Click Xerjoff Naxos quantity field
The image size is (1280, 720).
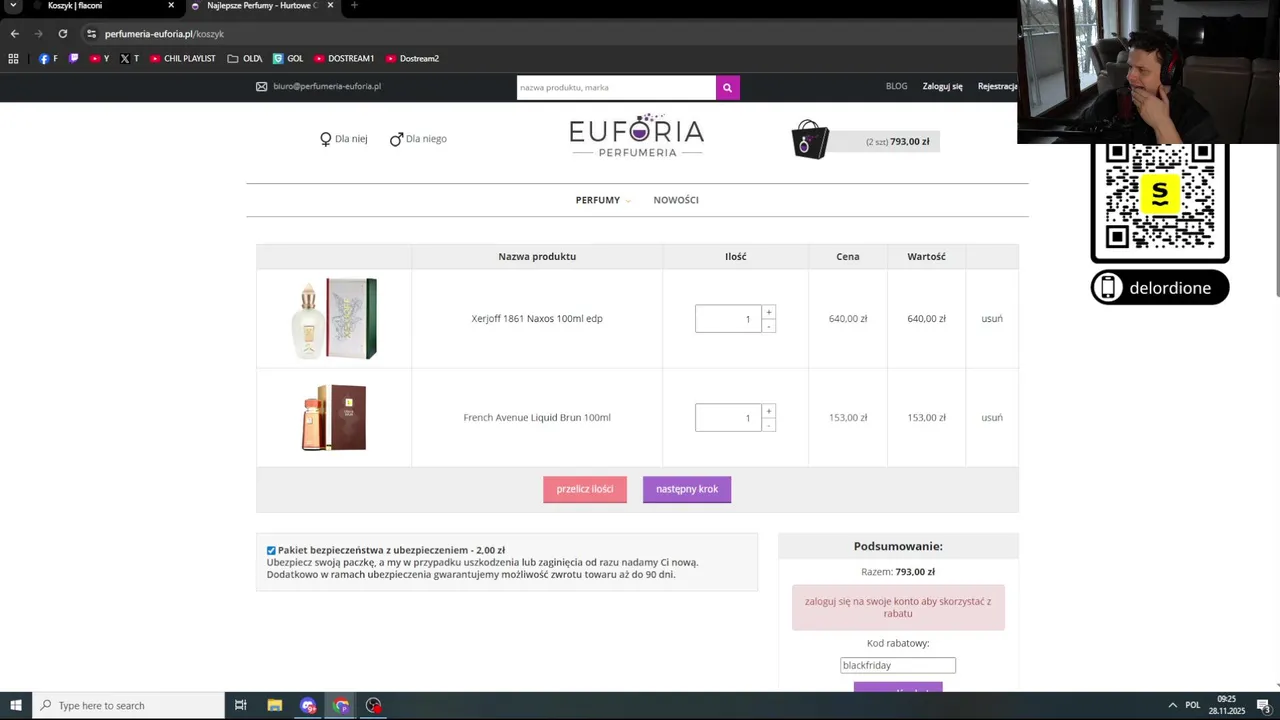coord(728,319)
